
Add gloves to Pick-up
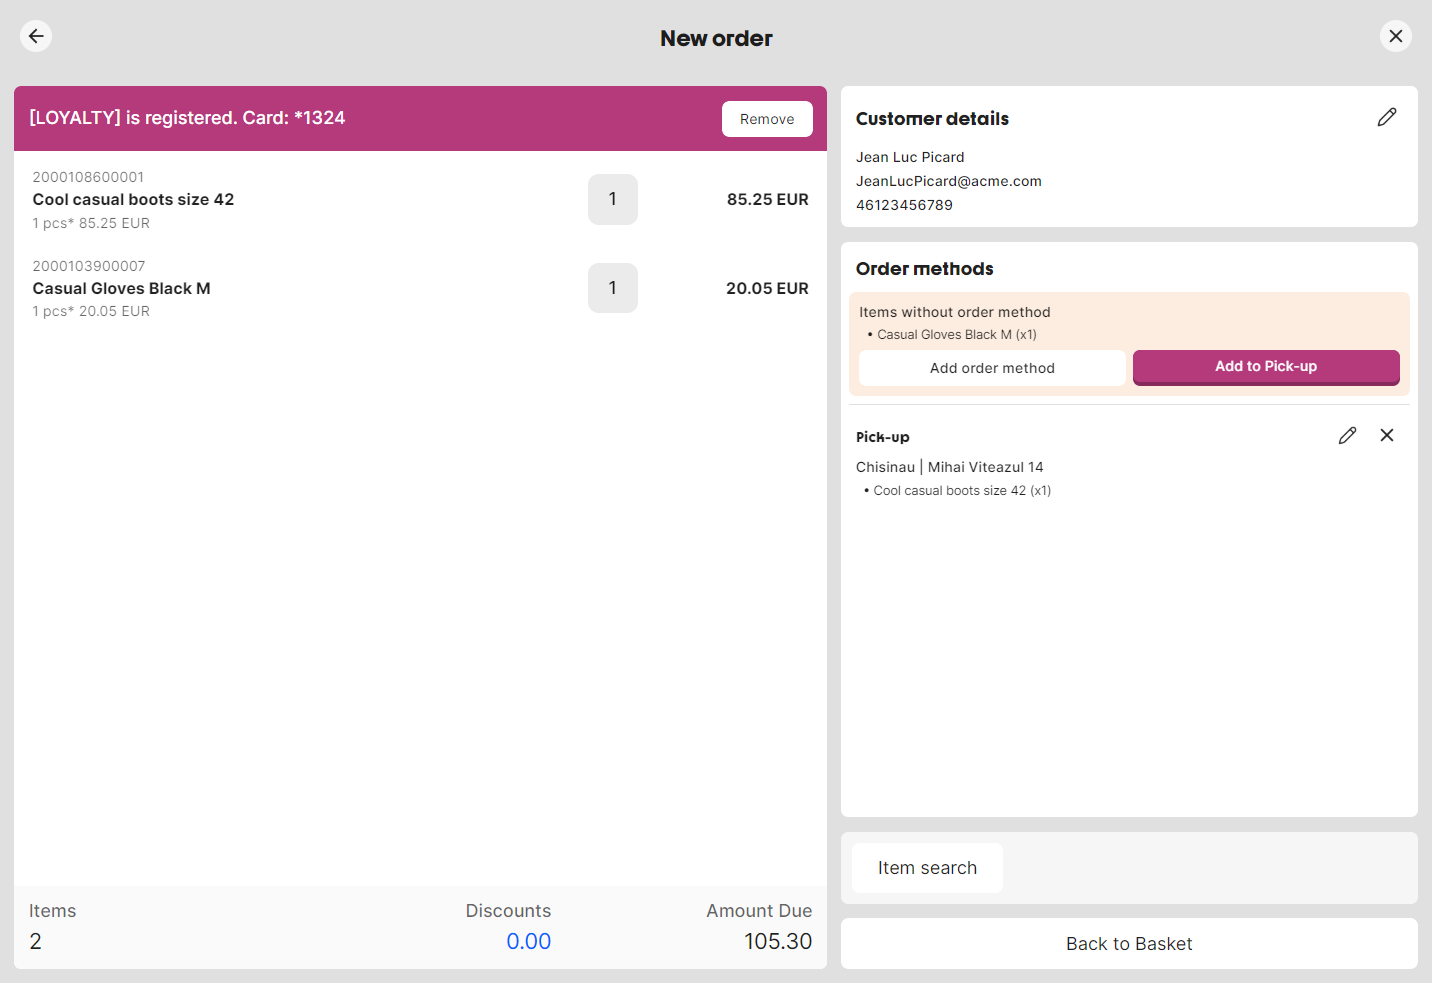pyautogui.click(x=1265, y=367)
